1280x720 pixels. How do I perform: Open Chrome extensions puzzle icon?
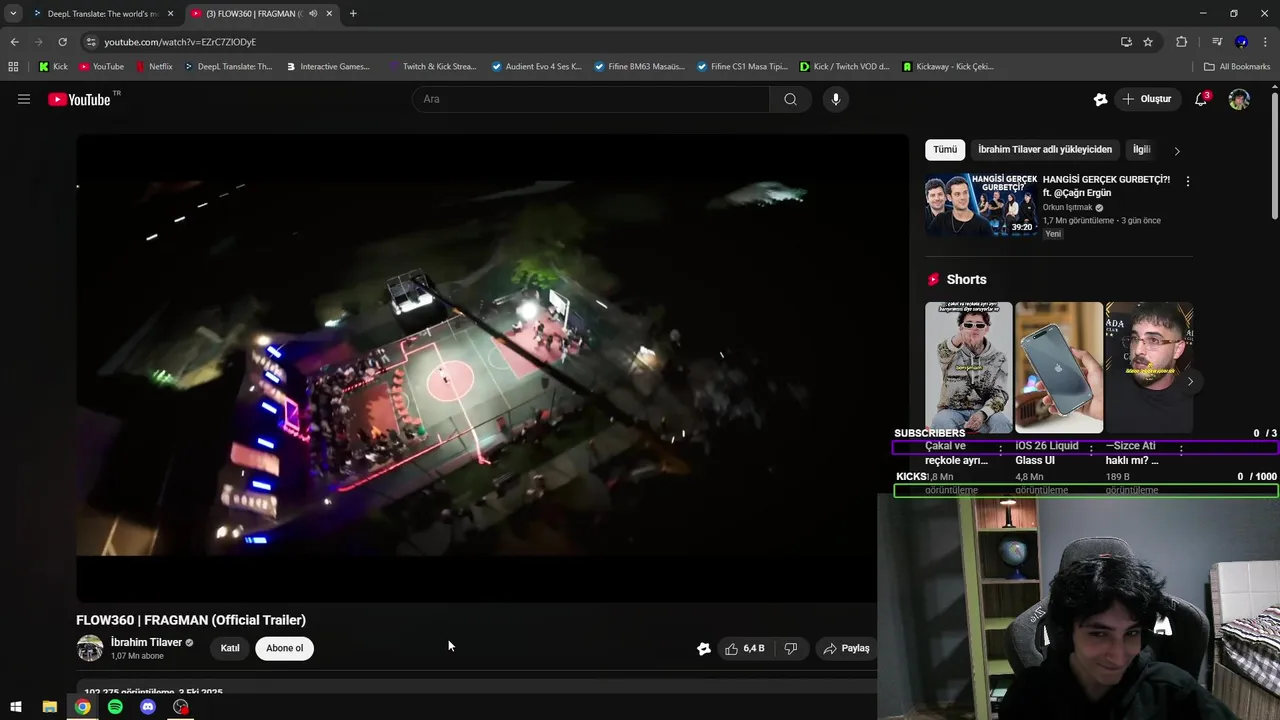point(1181,42)
